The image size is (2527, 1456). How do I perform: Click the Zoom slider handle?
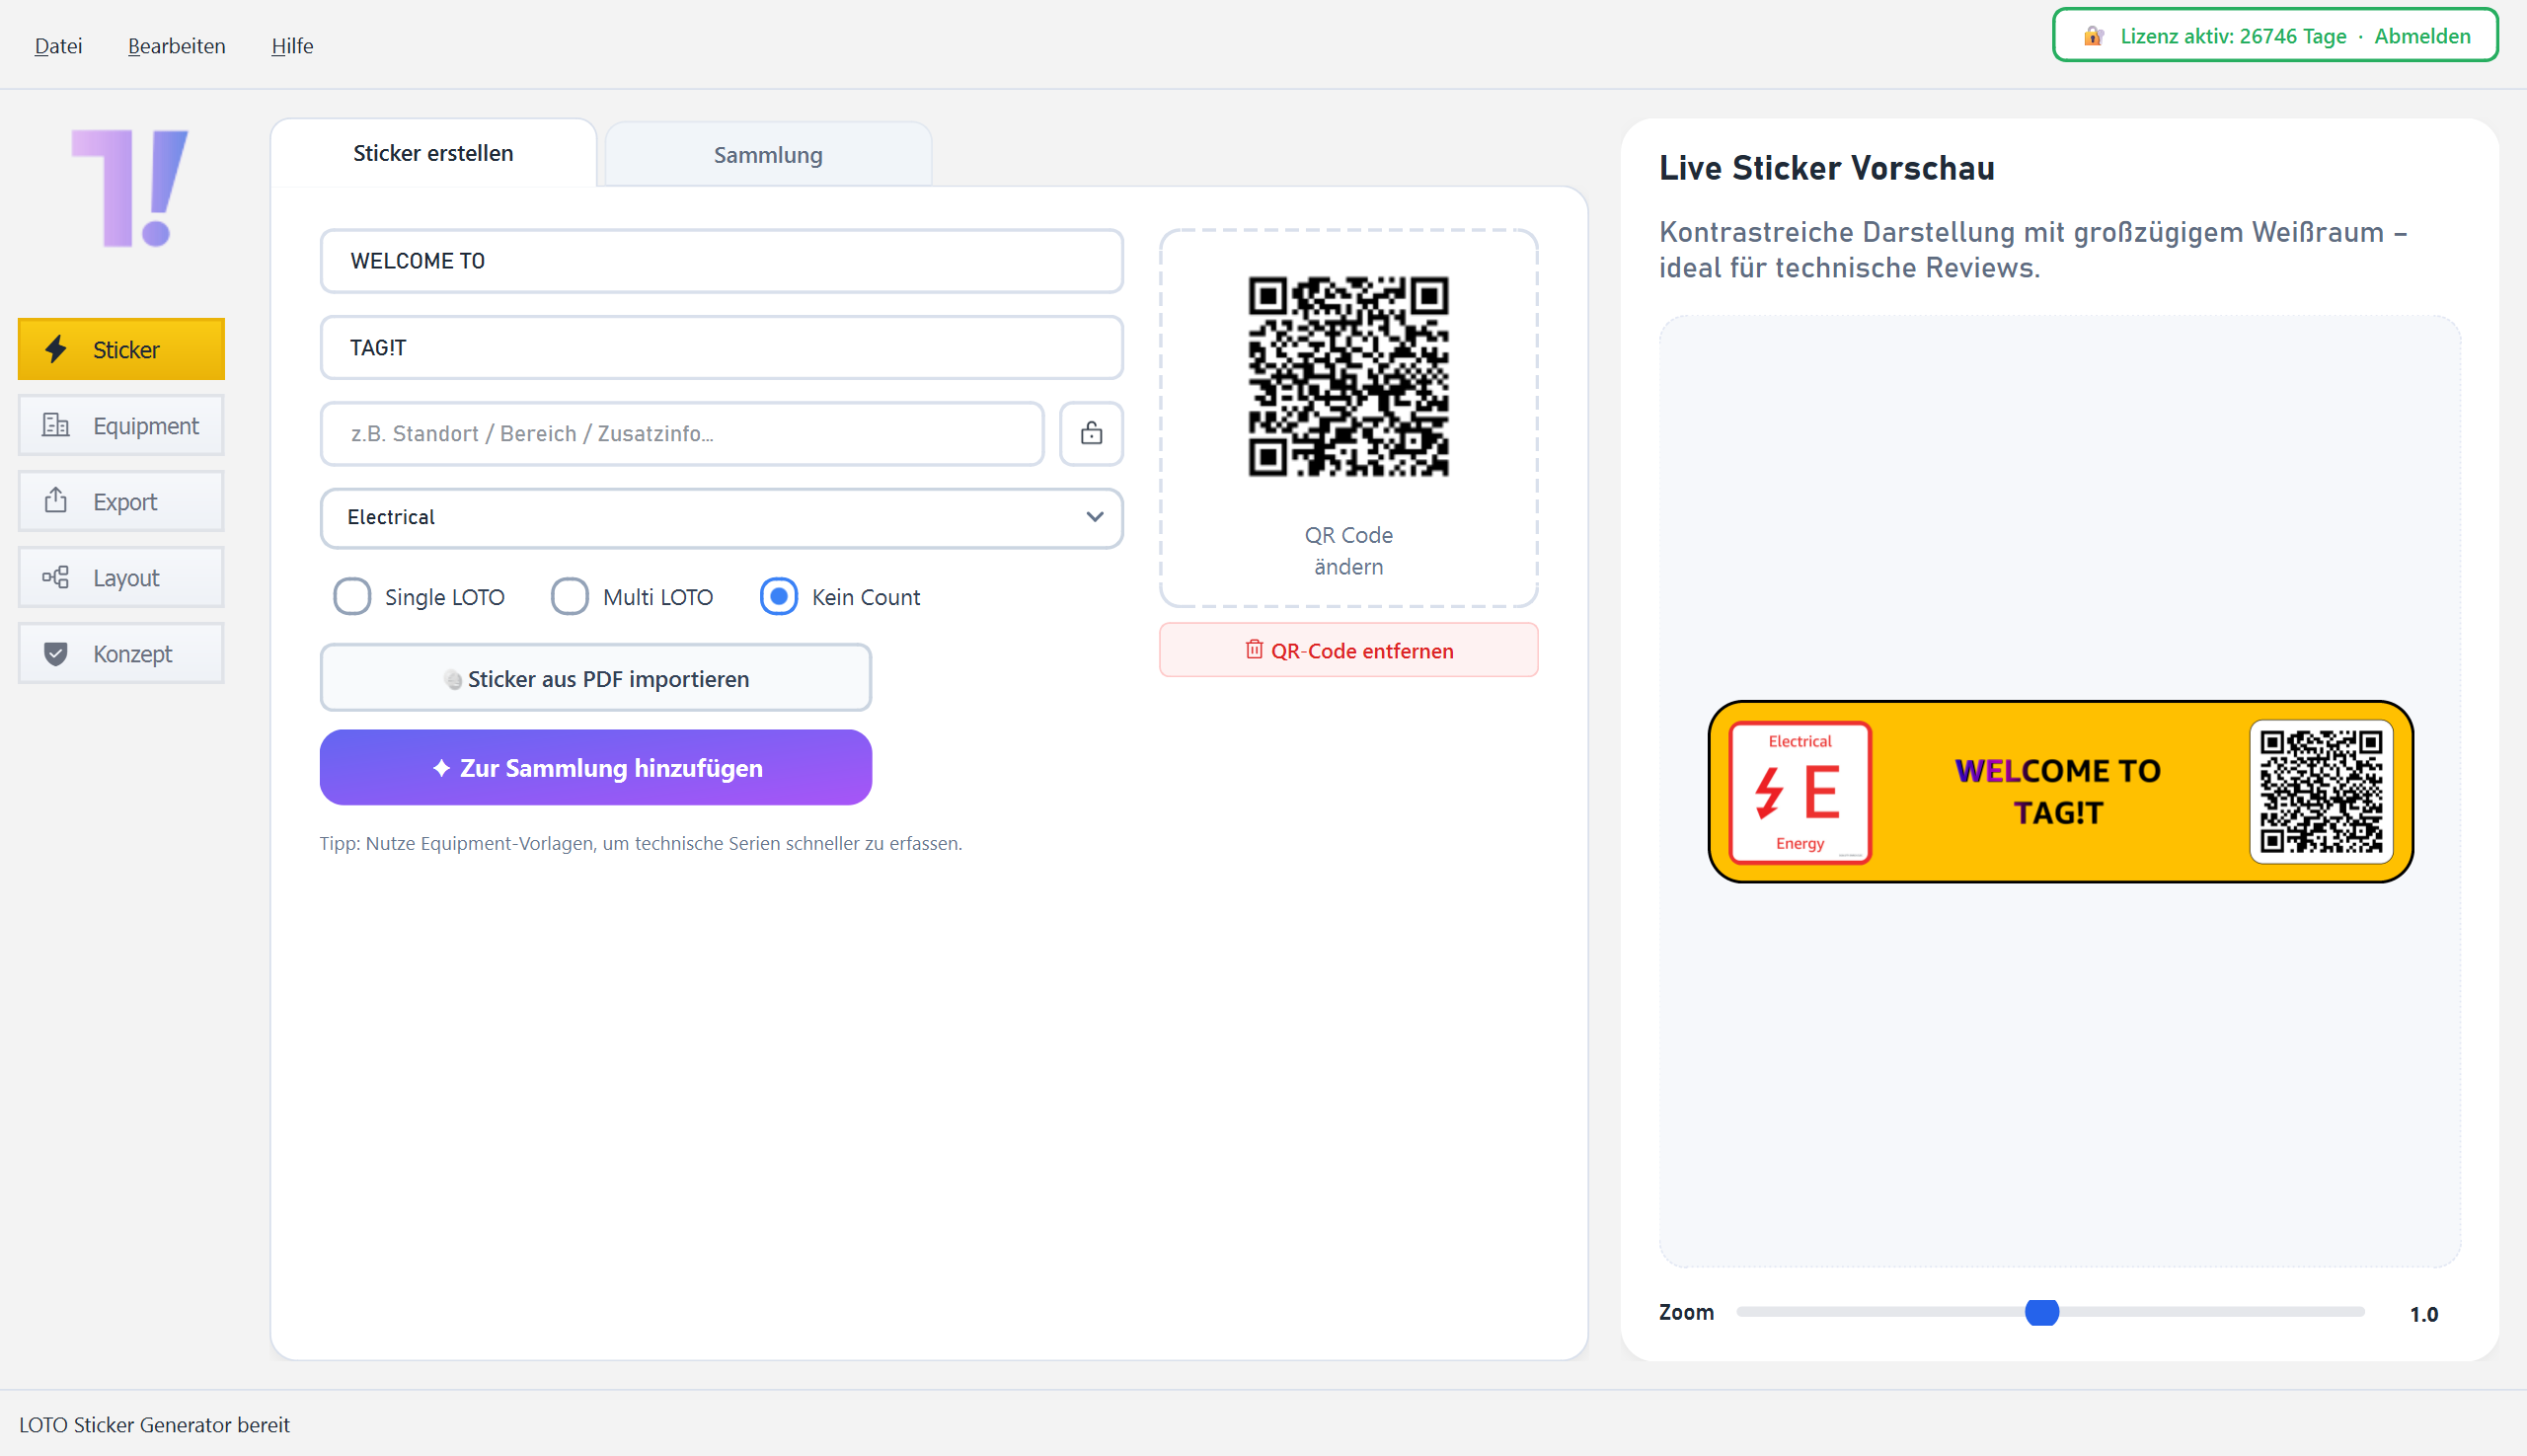click(2042, 1312)
